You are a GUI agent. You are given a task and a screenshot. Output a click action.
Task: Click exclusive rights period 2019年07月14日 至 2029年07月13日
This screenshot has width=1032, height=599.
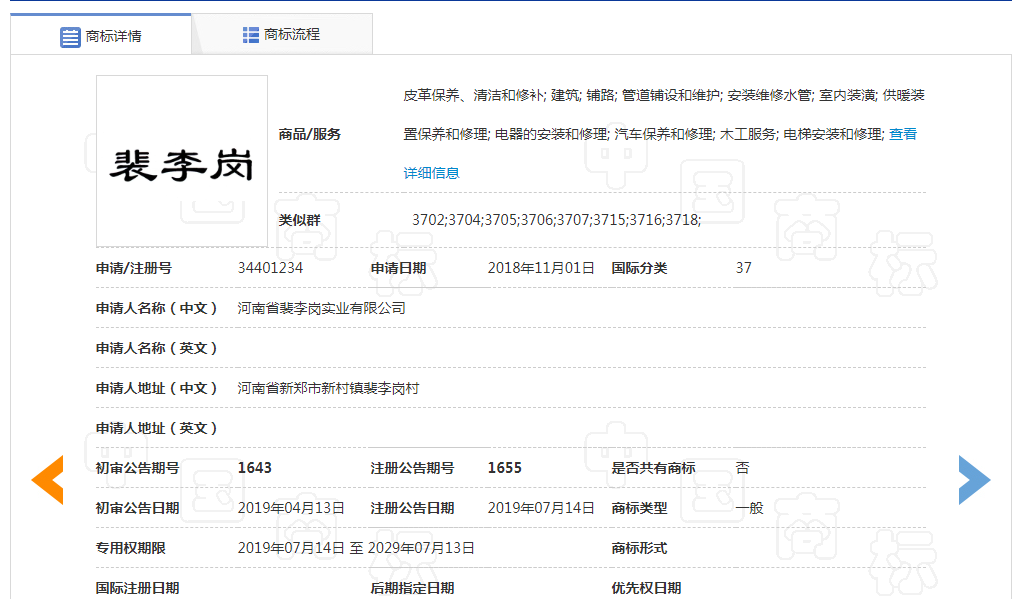(356, 548)
